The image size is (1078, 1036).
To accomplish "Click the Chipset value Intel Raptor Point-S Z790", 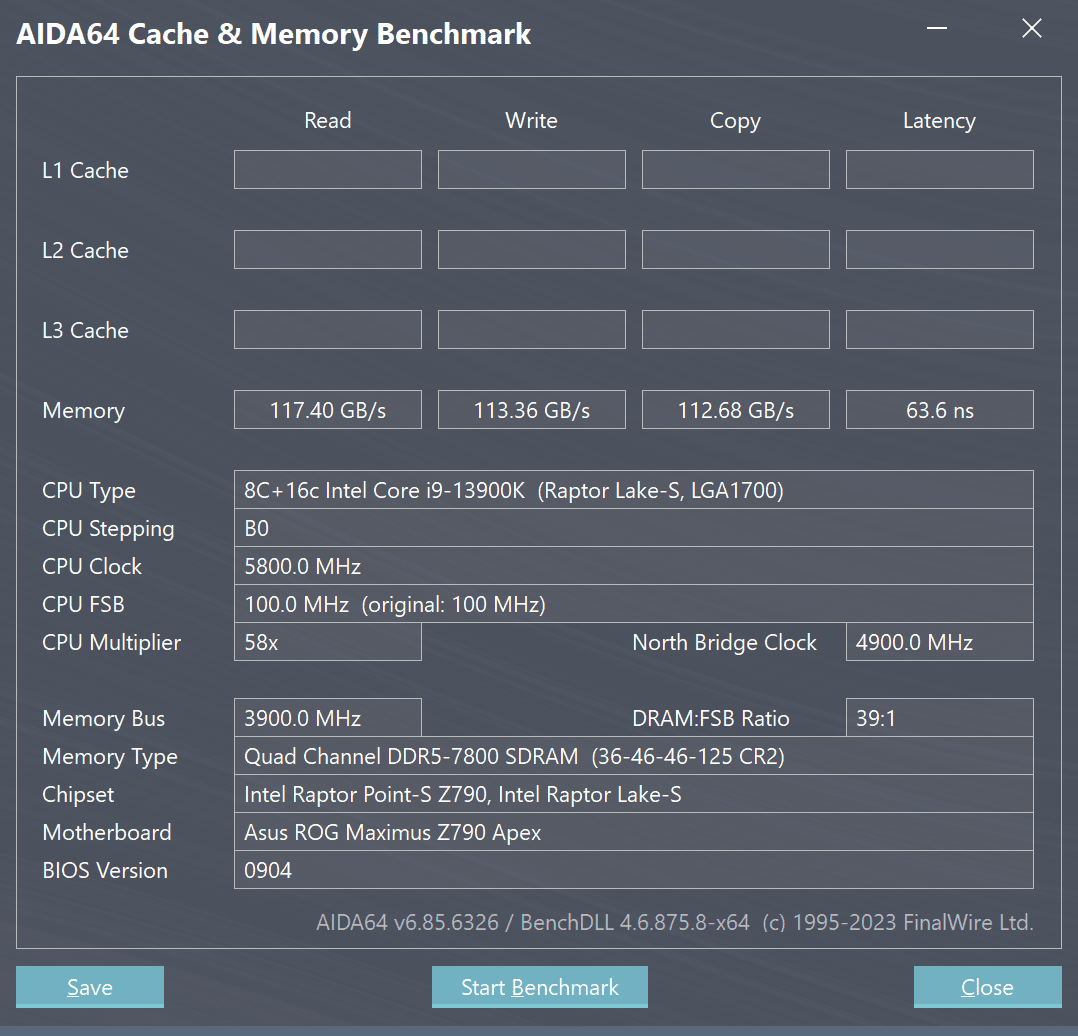I will pyautogui.click(x=633, y=794).
